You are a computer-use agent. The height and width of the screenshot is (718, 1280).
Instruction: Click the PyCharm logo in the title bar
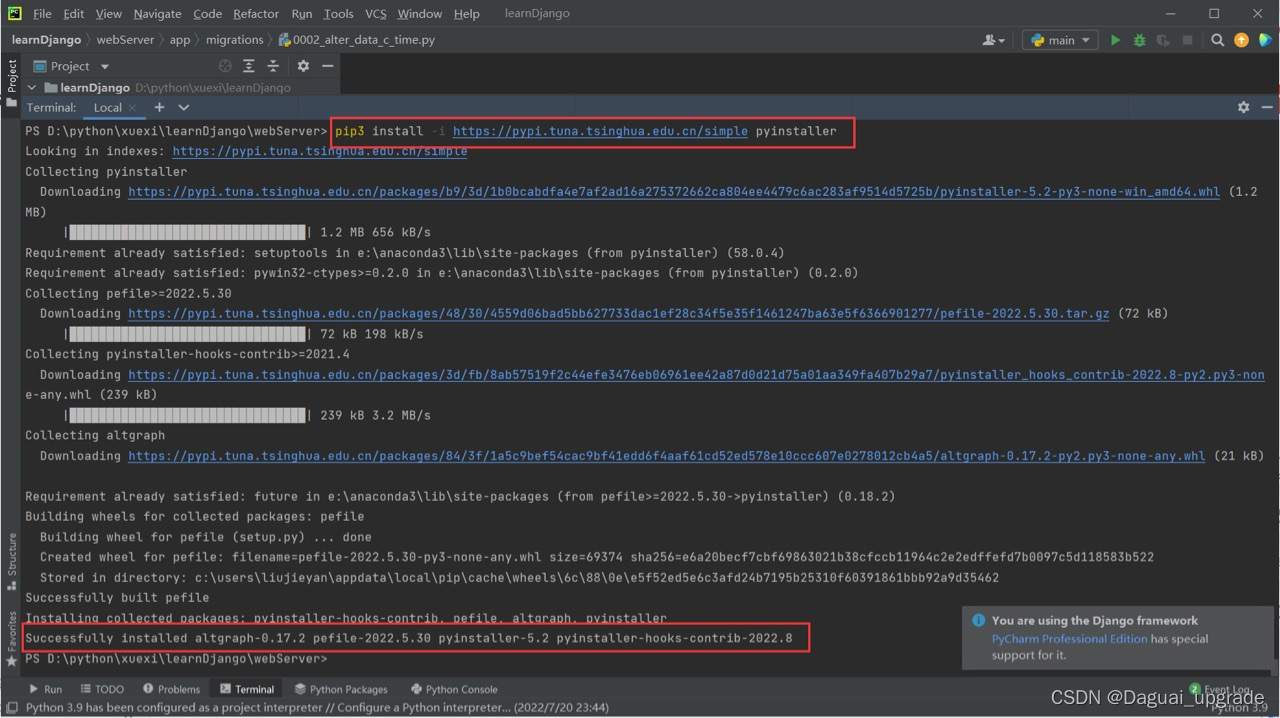pos(14,14)
